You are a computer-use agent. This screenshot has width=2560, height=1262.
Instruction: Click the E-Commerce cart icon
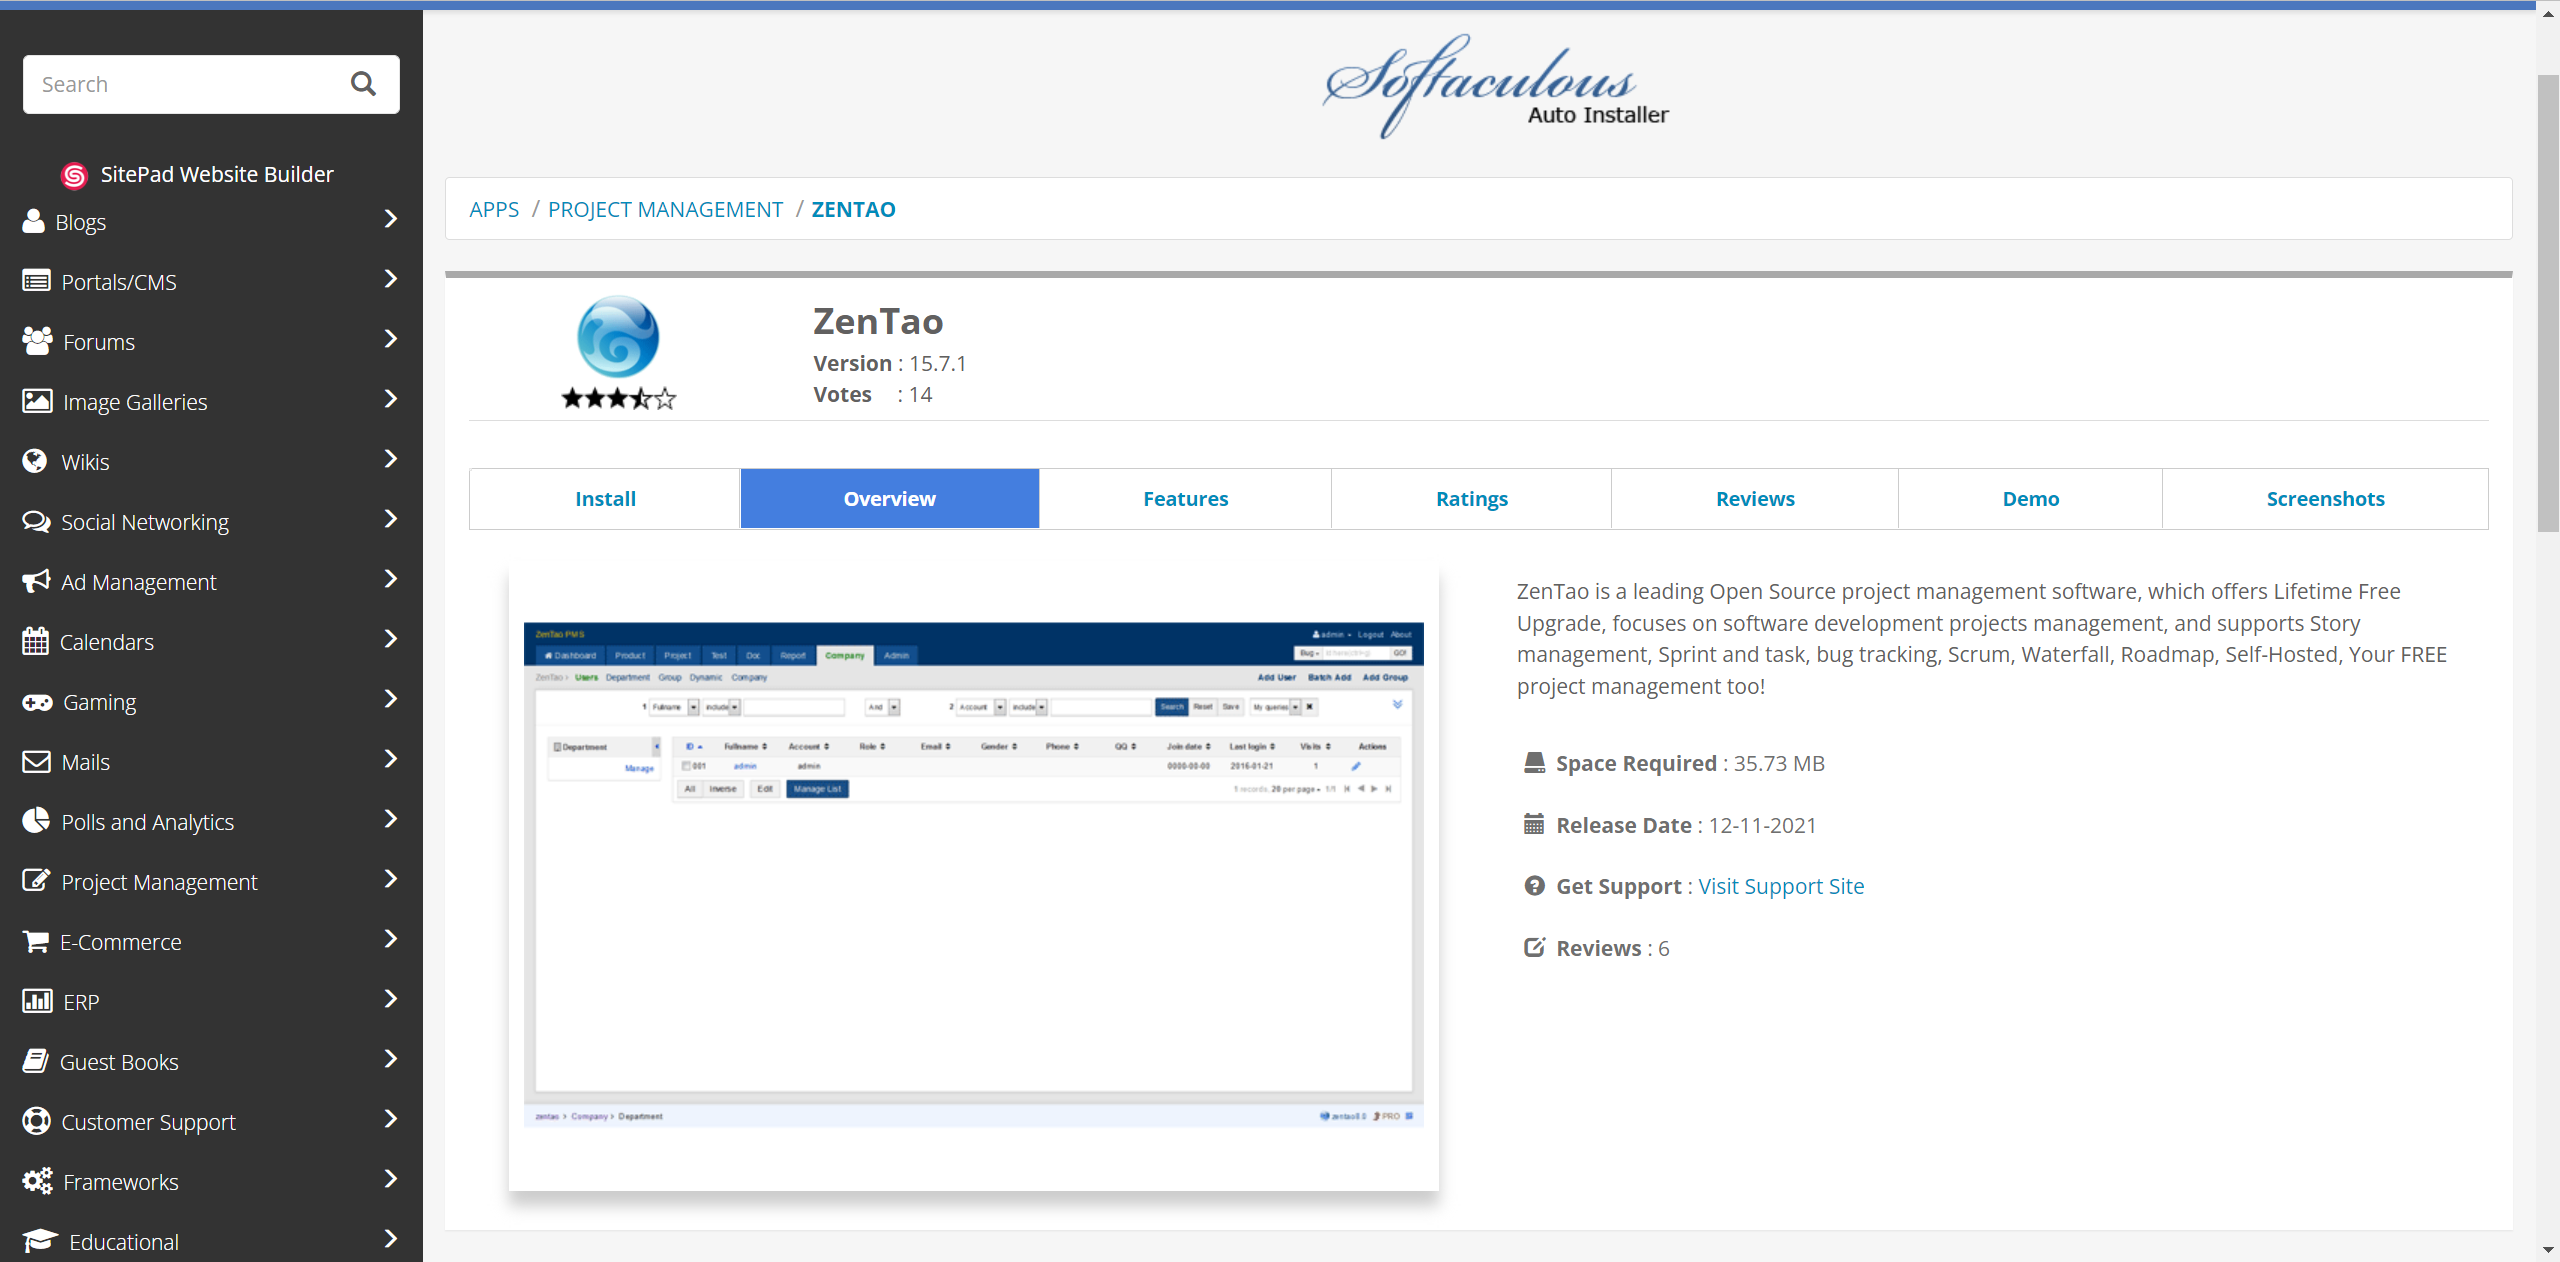[x=36, y=941]
